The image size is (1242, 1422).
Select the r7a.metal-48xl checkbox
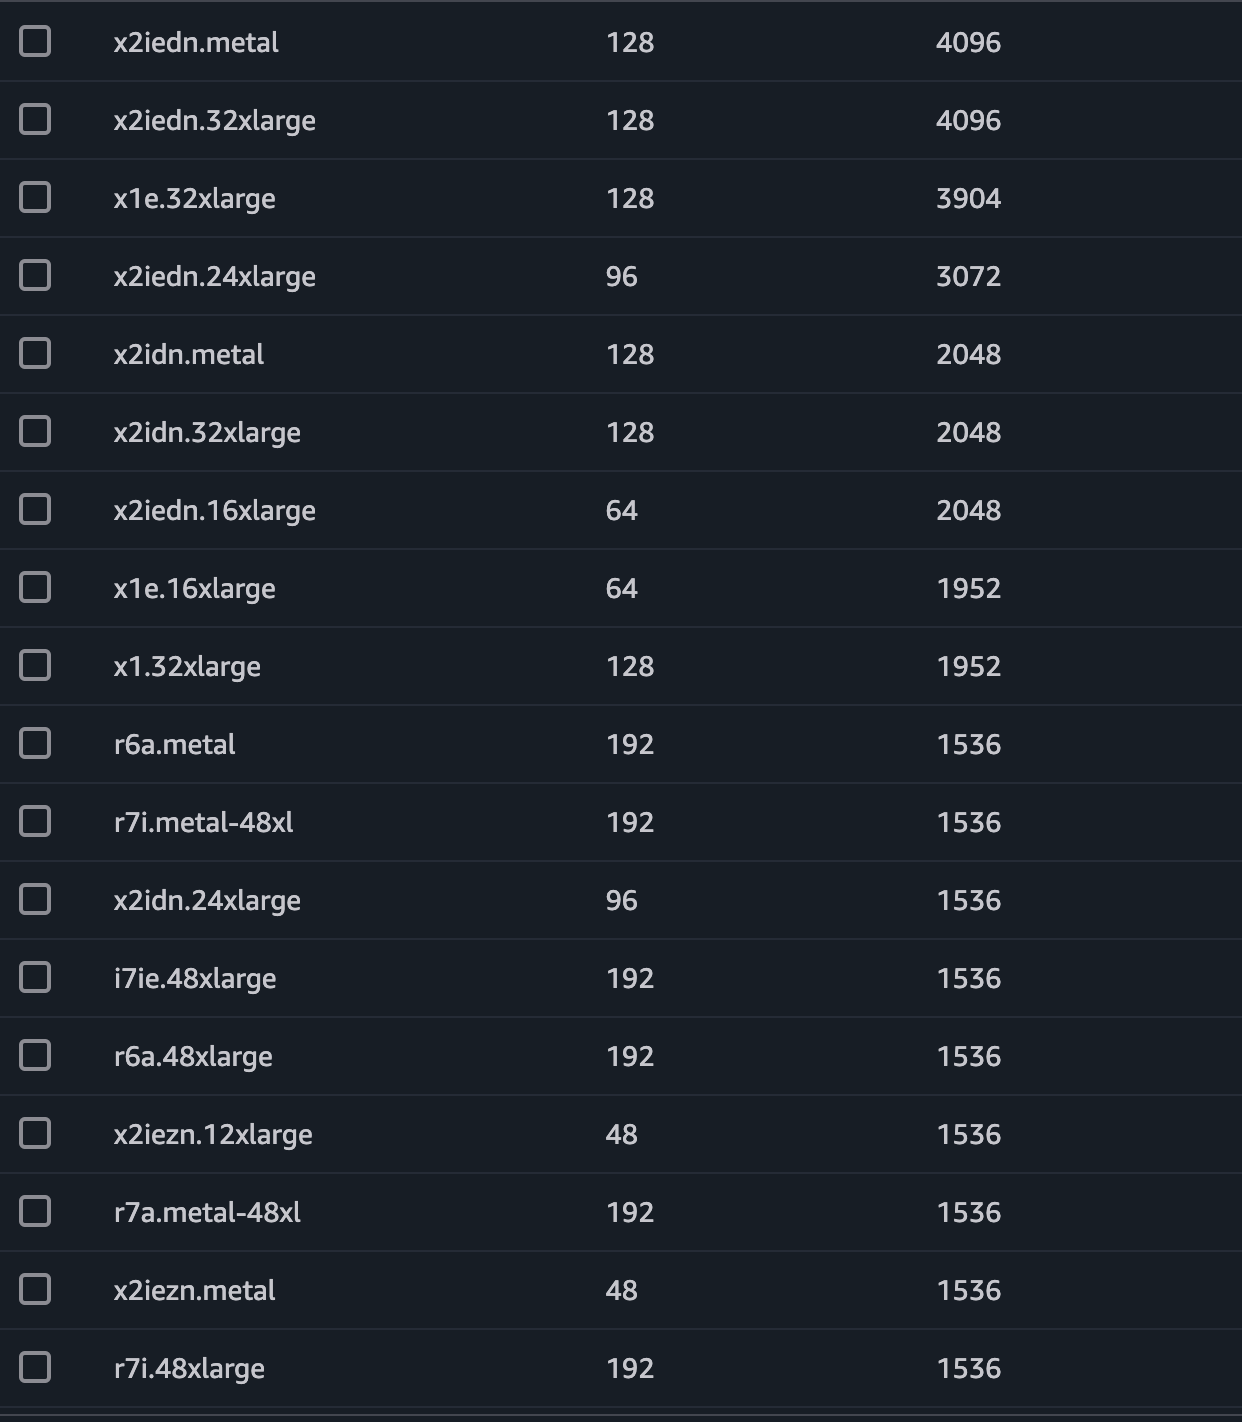(x=35, y=1211)
